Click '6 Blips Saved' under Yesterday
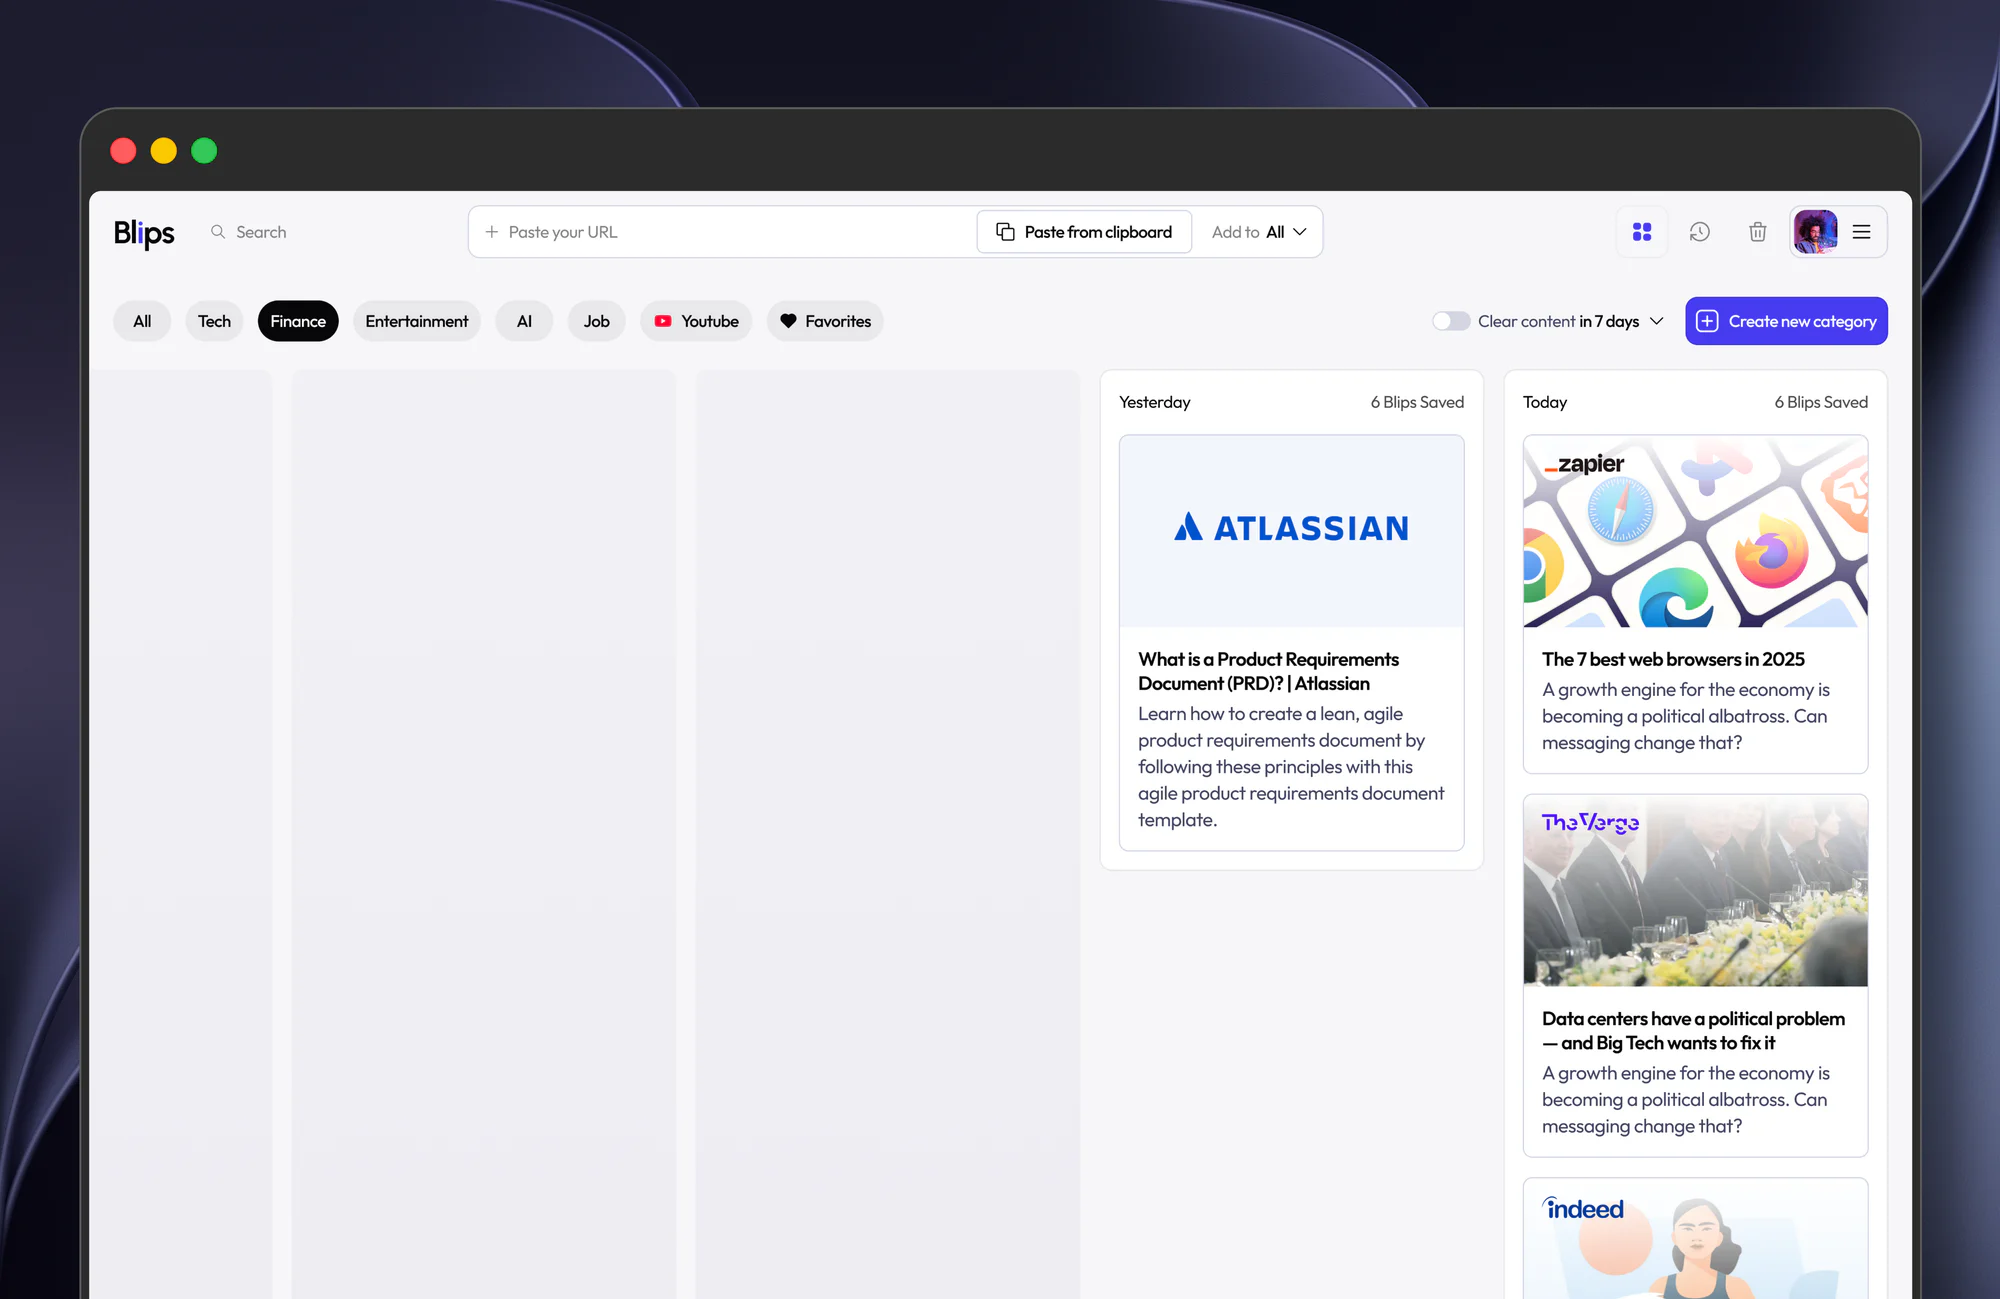 1417,402
